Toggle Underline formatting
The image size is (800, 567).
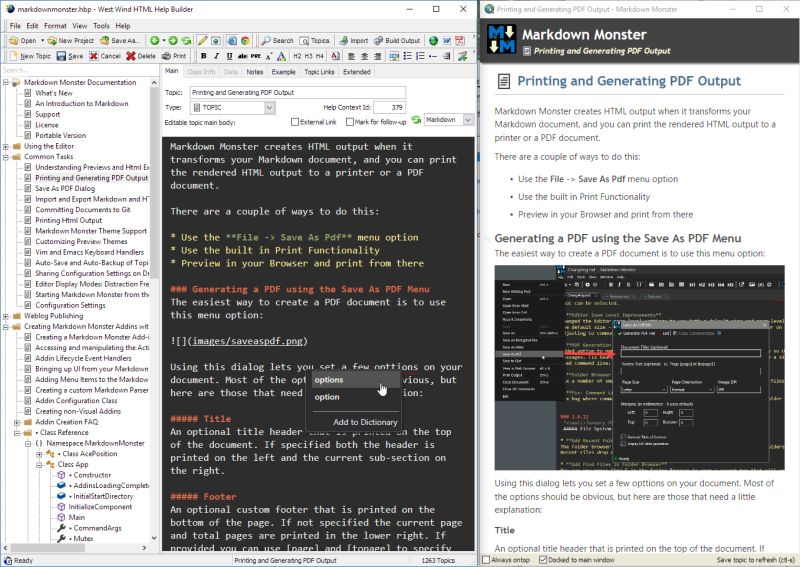click(229, 56)
